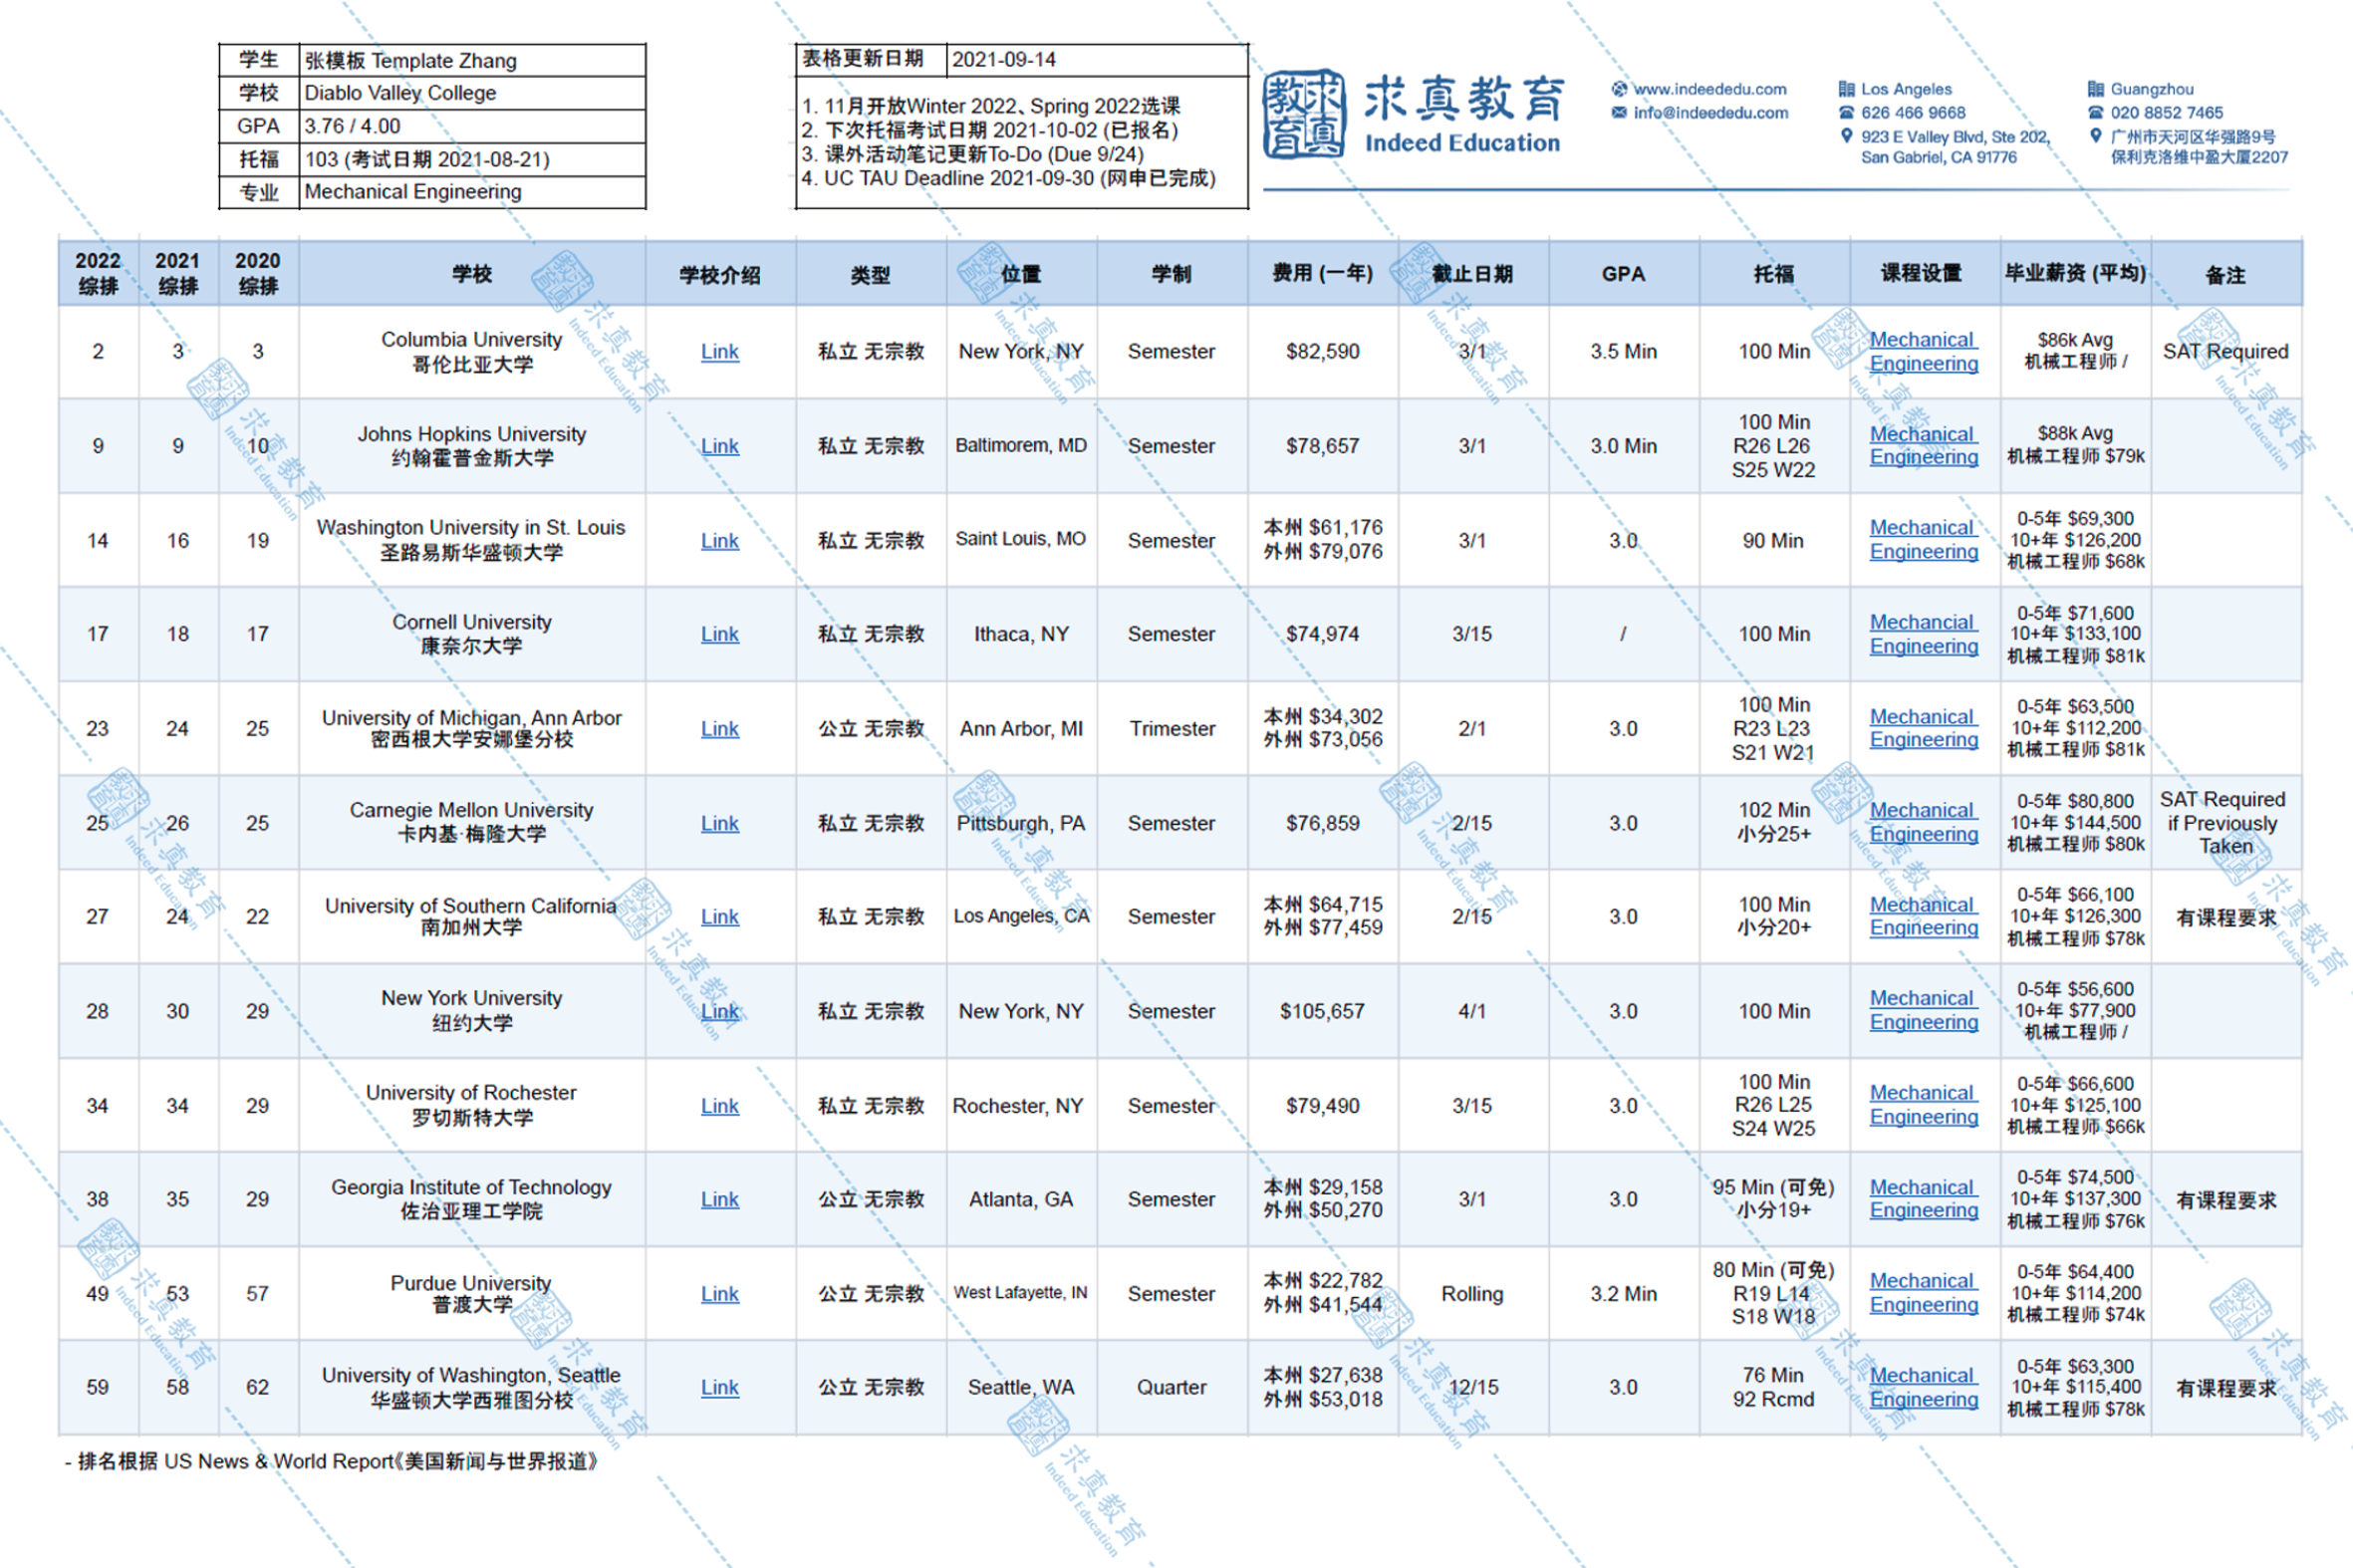The image size is (2353, 1568).
Task: Click the Rolling deadline cell for Purdue
Action: tap(1473, 1294)
